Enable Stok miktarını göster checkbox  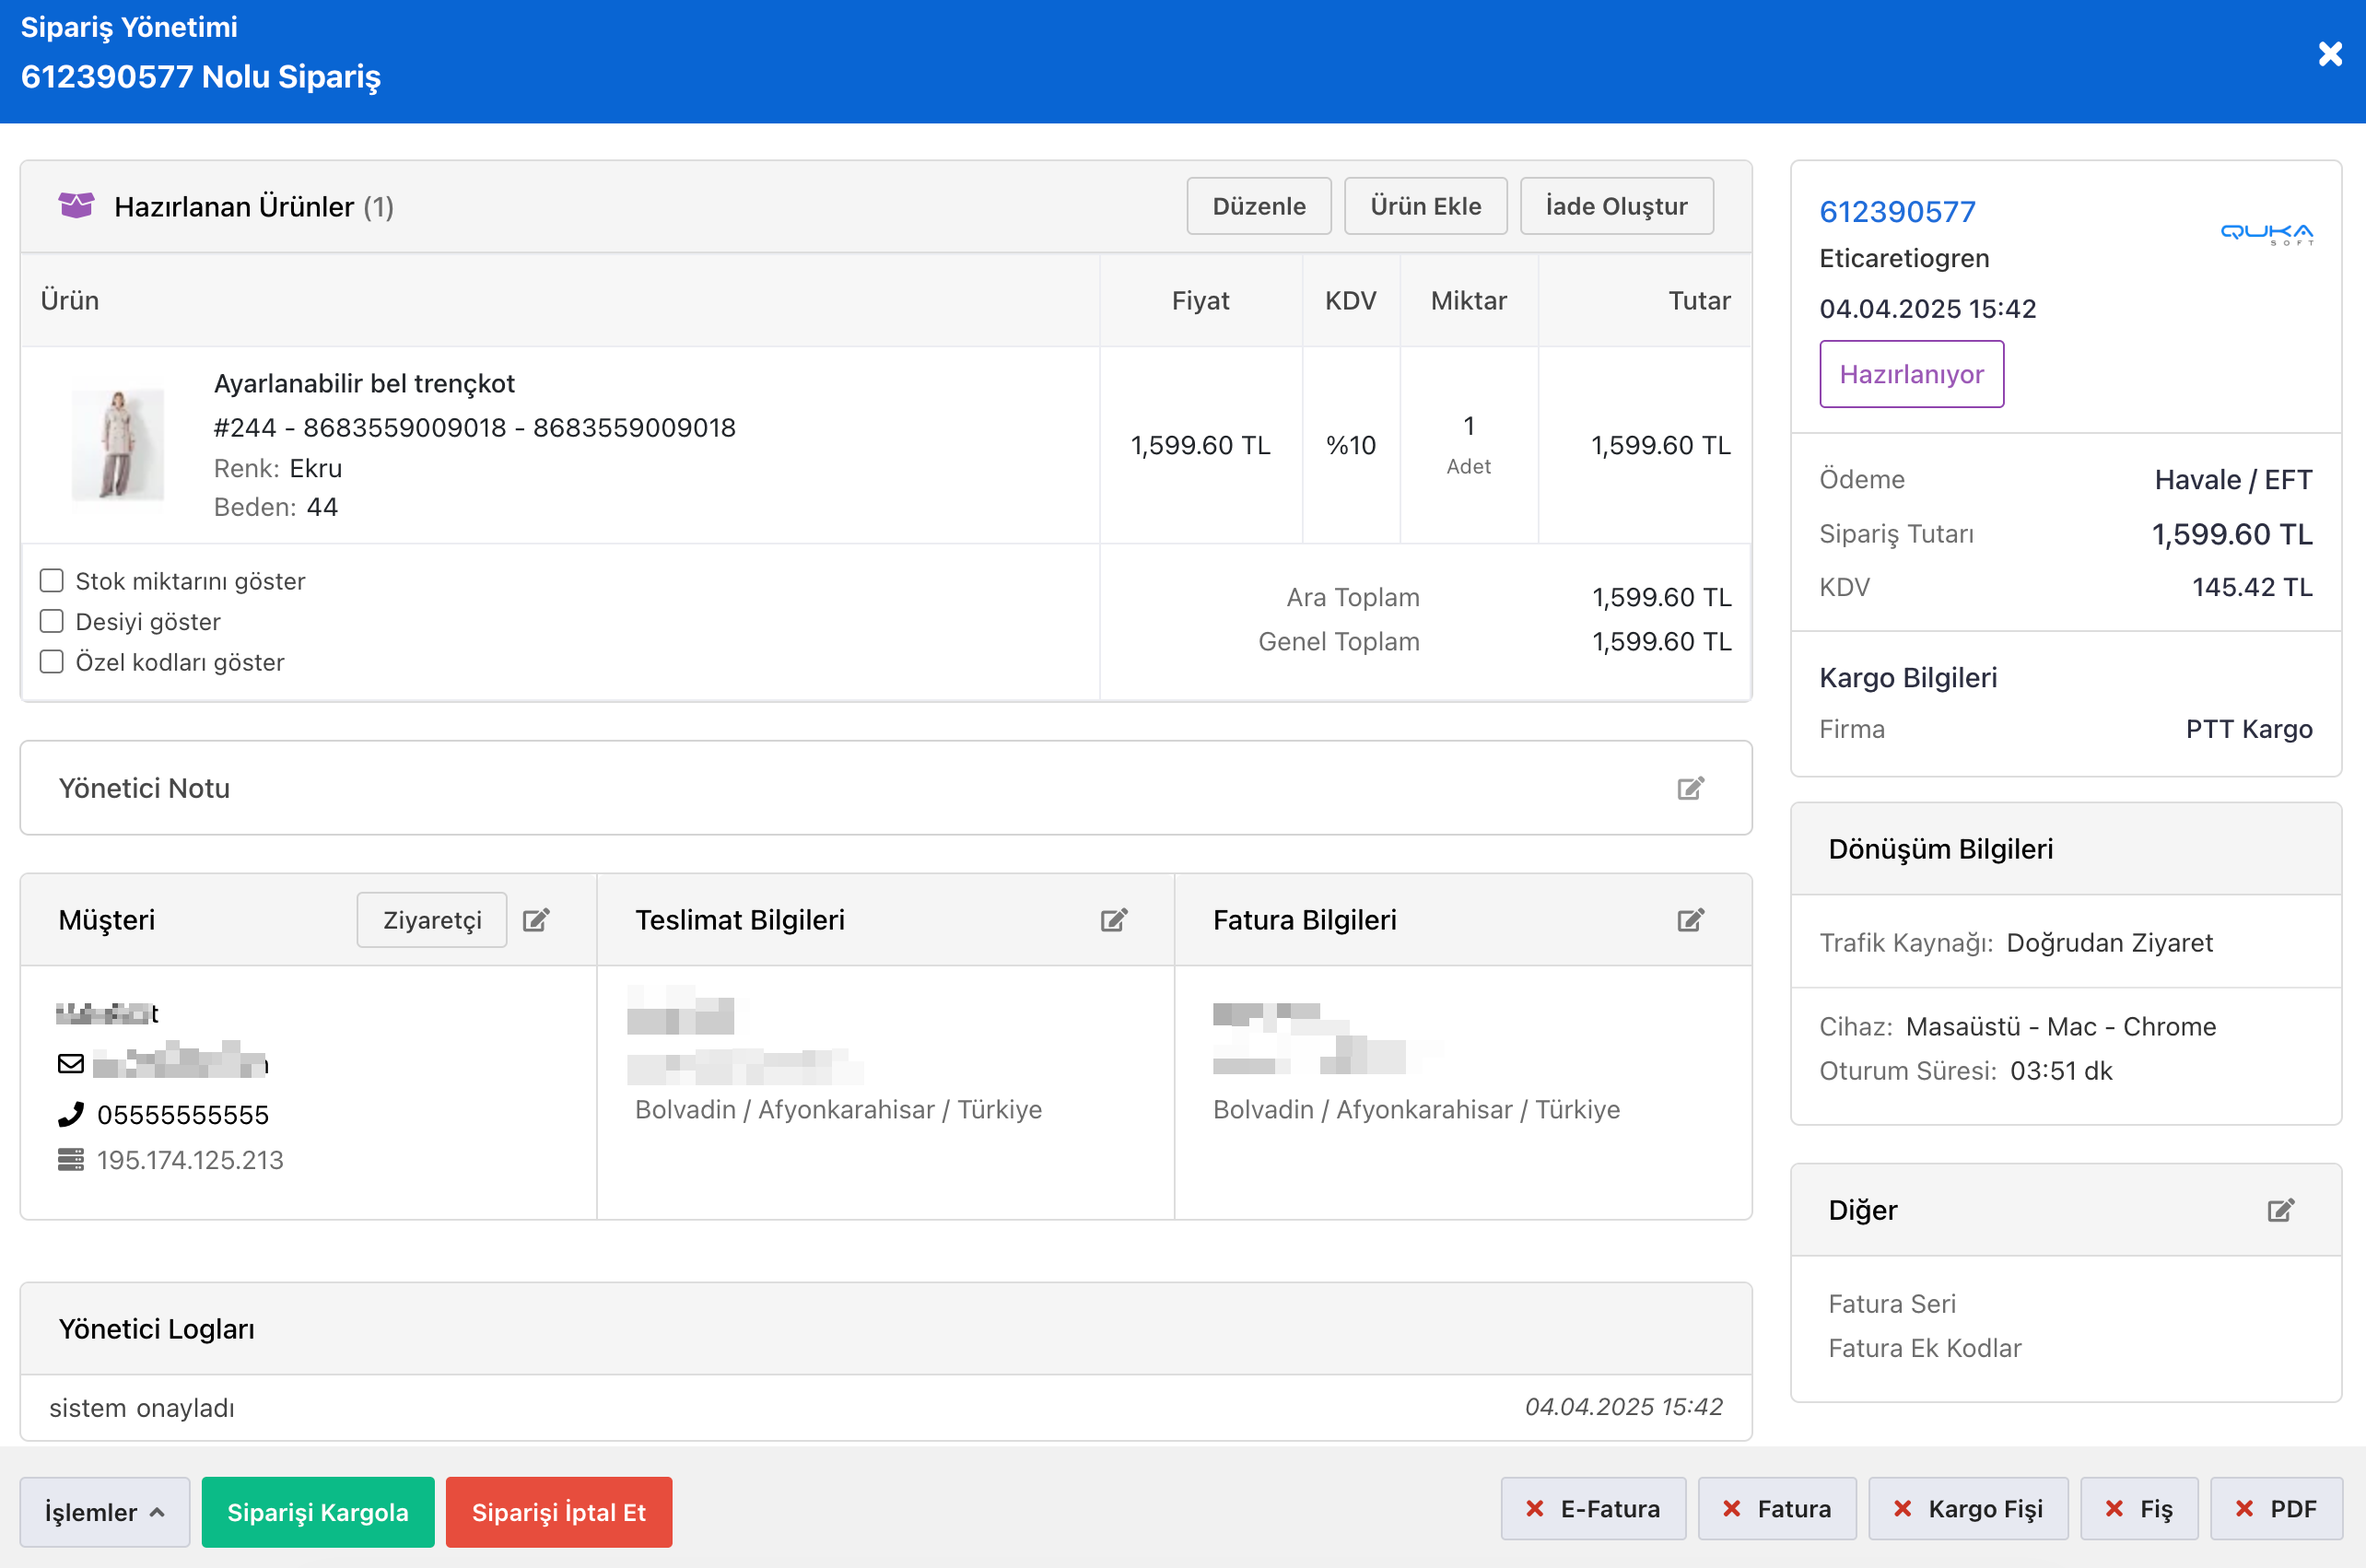tap(52, 581)
